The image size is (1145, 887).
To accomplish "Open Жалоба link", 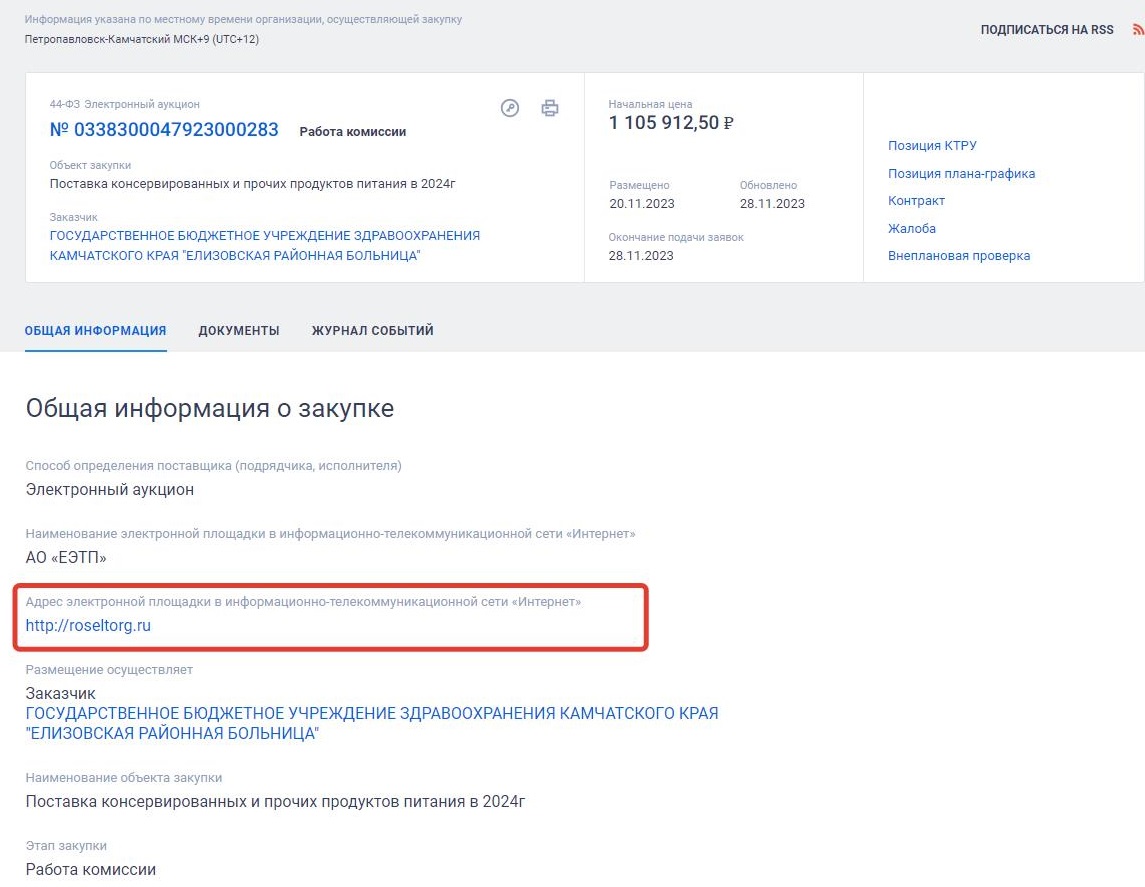I will 911,229.
